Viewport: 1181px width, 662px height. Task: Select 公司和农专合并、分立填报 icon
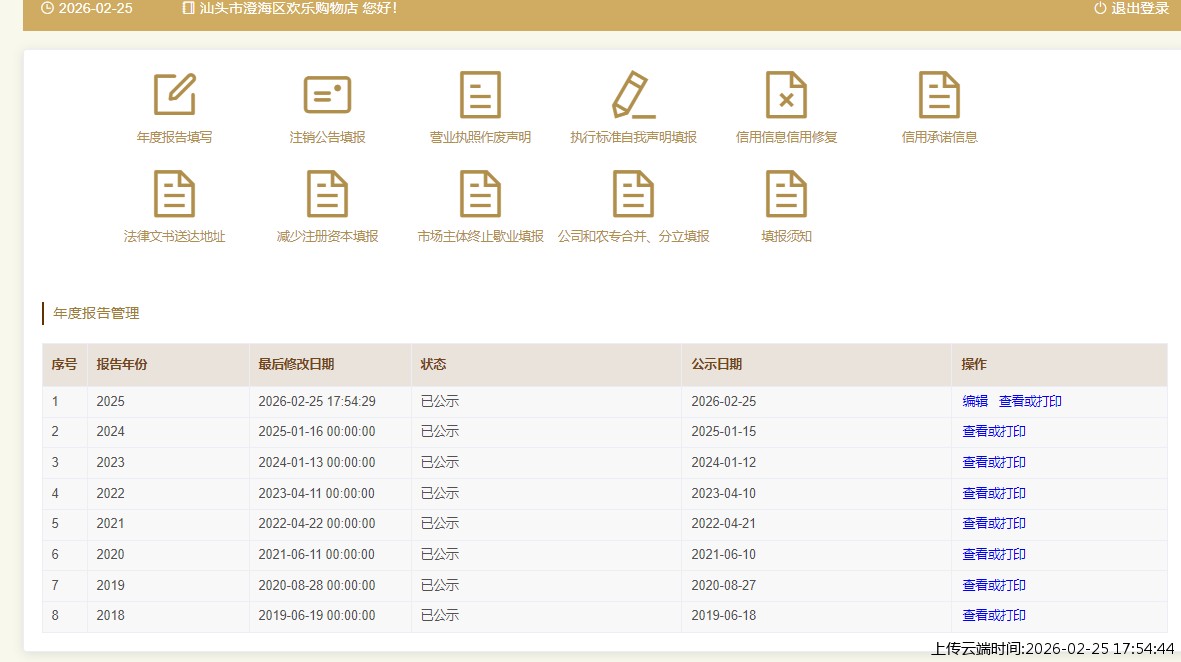click(x=633, y=194)
